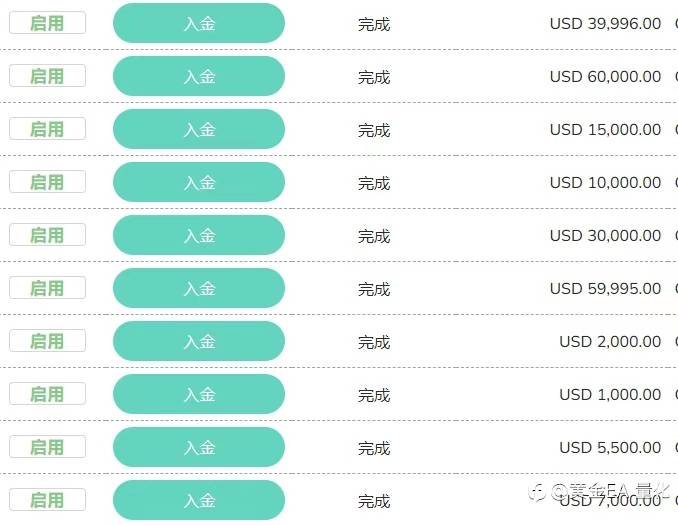Click 入金 on the USD 5,500.00 row
The height and width of the screenshot is (525, 678).
(199, 447)
